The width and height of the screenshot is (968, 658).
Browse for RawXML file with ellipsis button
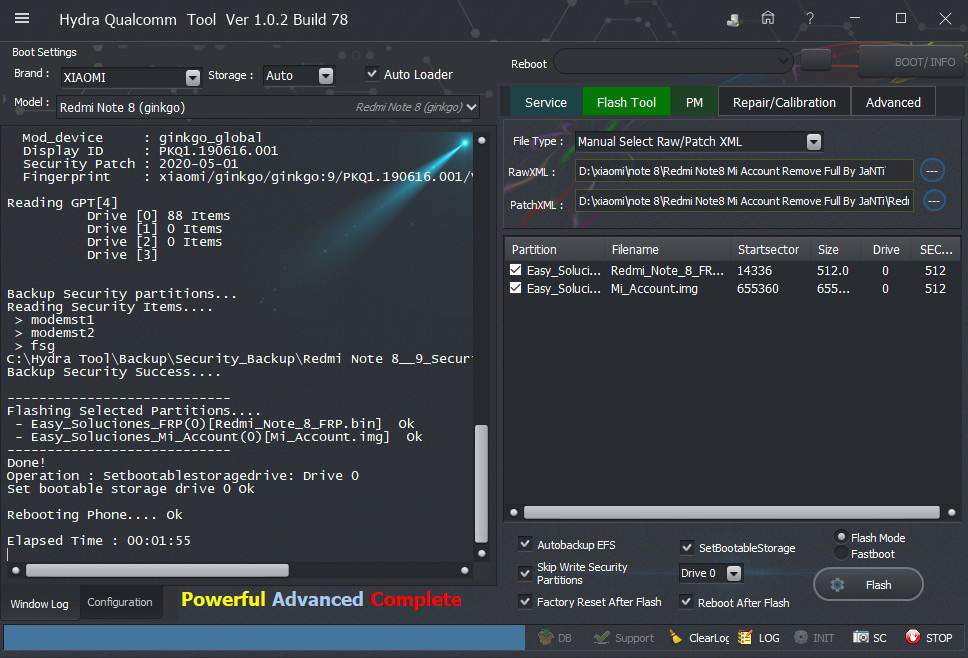click(x=932, y=170)
